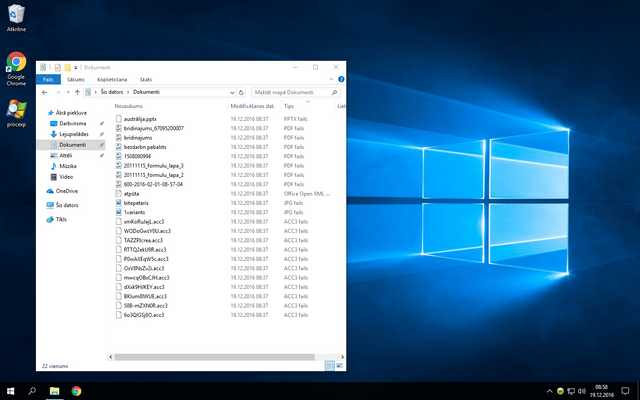
Task: Click chevron before Šis dators in address bar
Action: (x=96, y=92)
